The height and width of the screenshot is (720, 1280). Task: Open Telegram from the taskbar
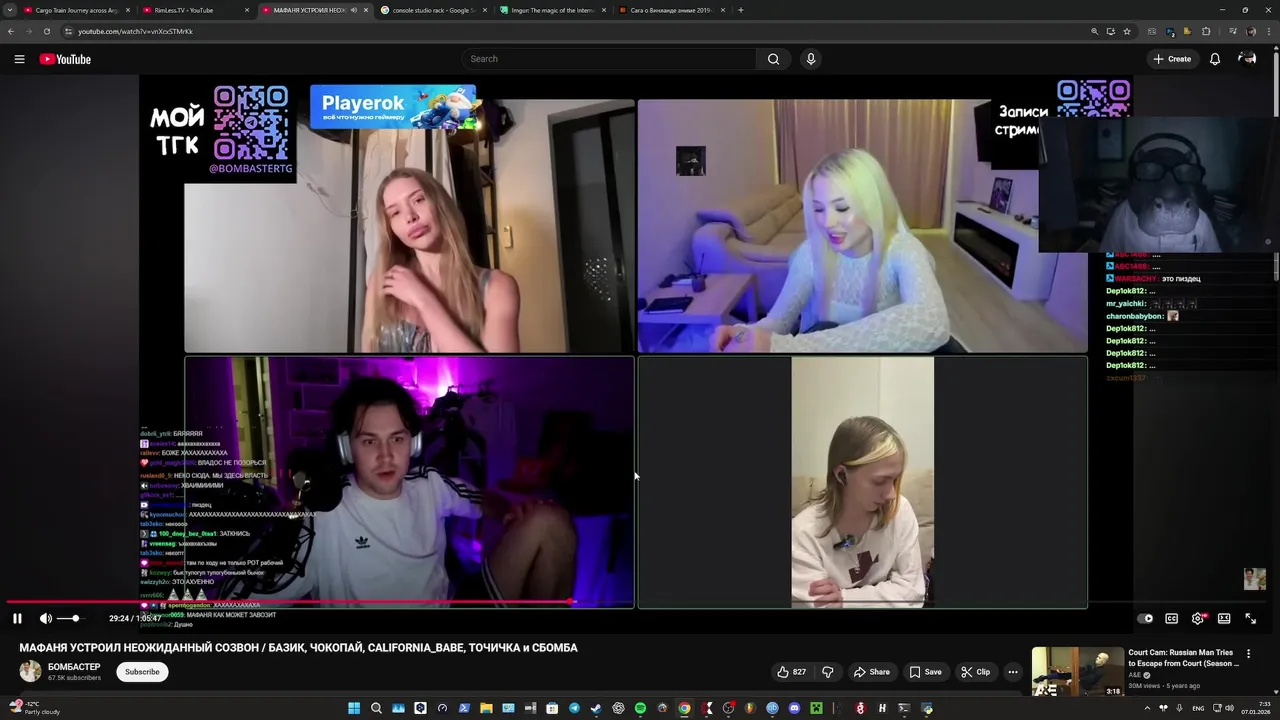(574, 708)
